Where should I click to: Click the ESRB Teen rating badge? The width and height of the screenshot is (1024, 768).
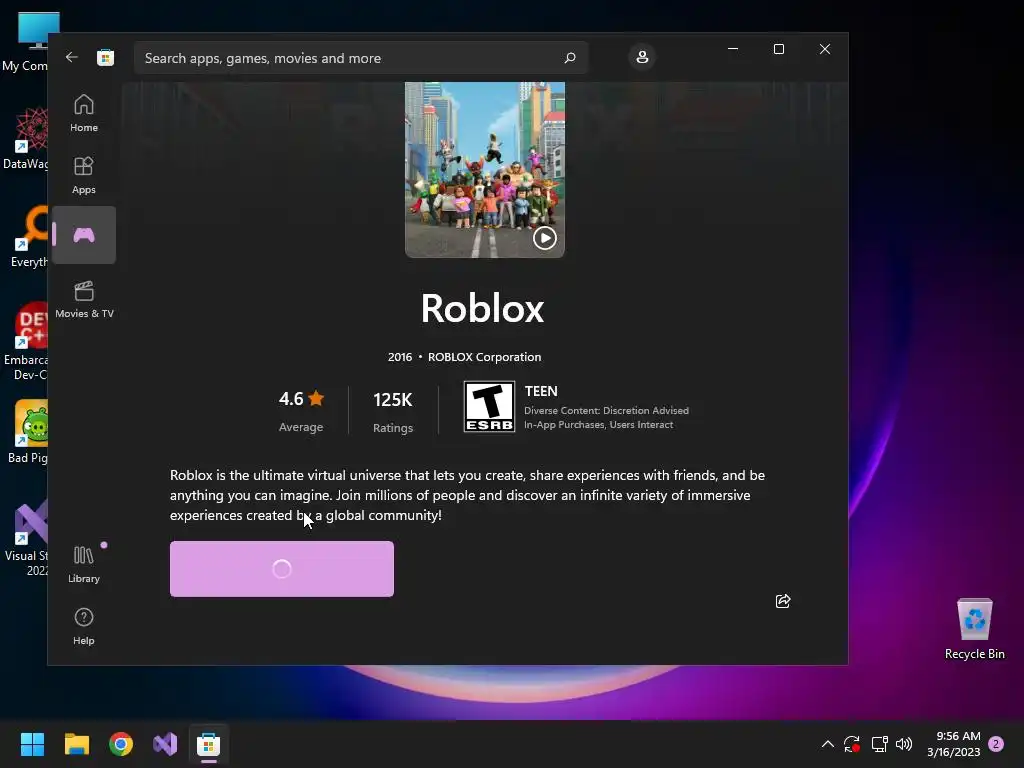coord(489,407)
